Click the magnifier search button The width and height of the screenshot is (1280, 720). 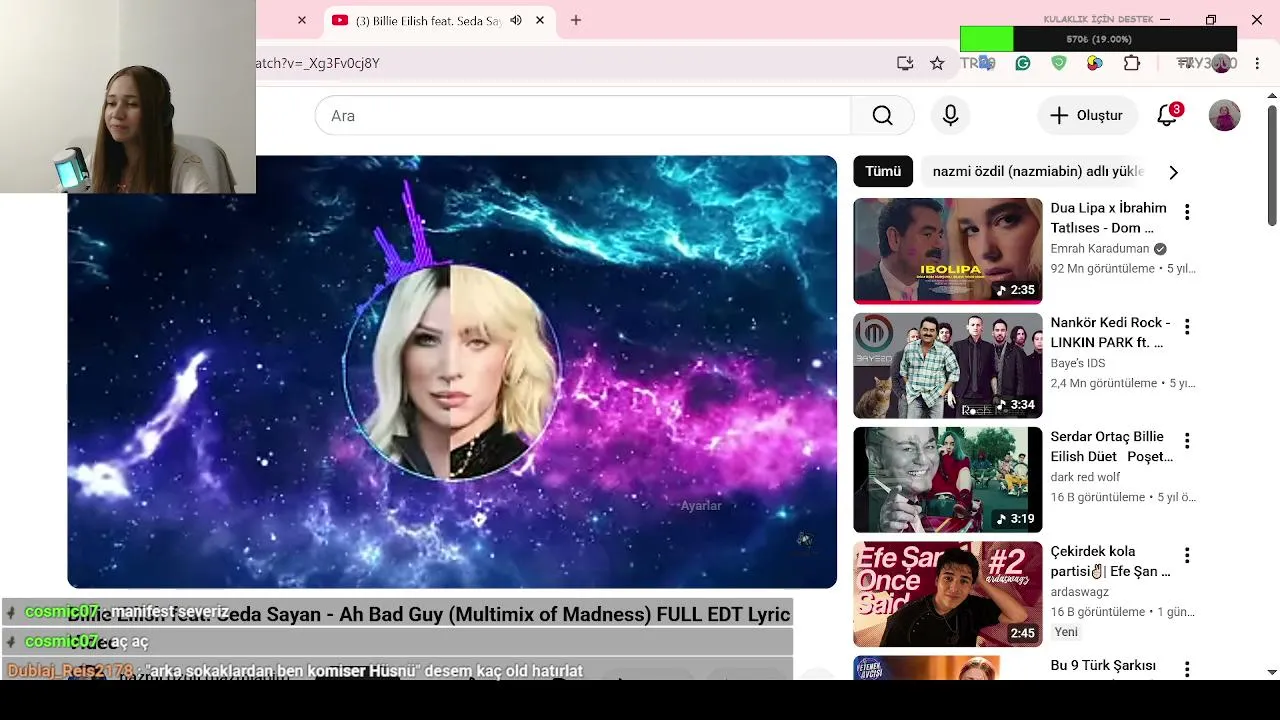coord(882,115)
